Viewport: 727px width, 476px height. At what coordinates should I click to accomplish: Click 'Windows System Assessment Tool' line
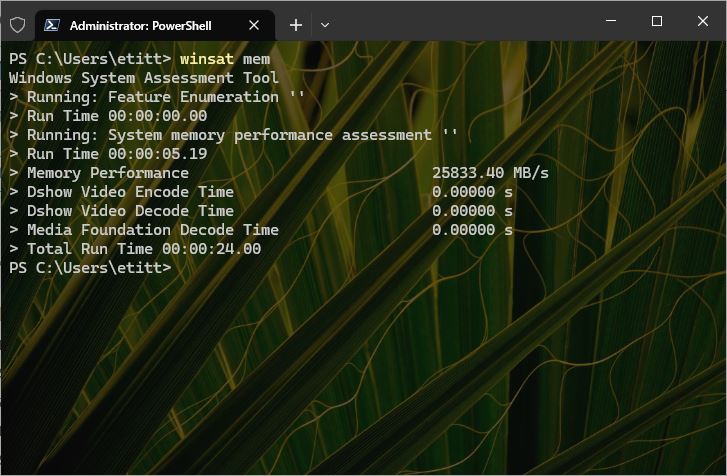[144, 78]
